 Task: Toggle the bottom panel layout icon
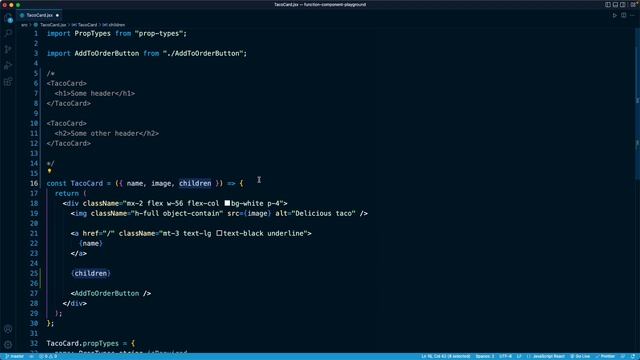(x=615, y=4)
